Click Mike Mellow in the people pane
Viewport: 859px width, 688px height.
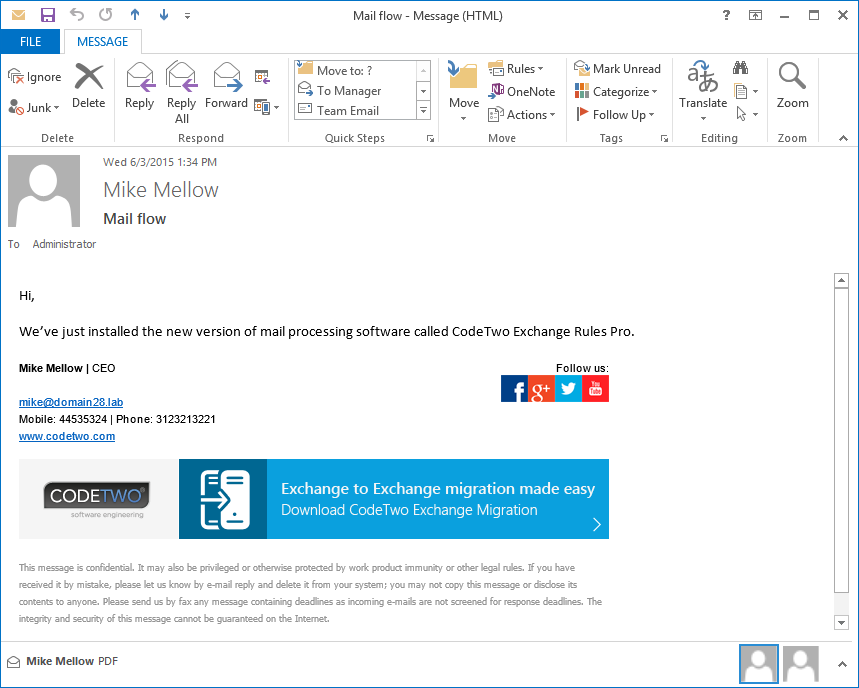pos(60,661)
